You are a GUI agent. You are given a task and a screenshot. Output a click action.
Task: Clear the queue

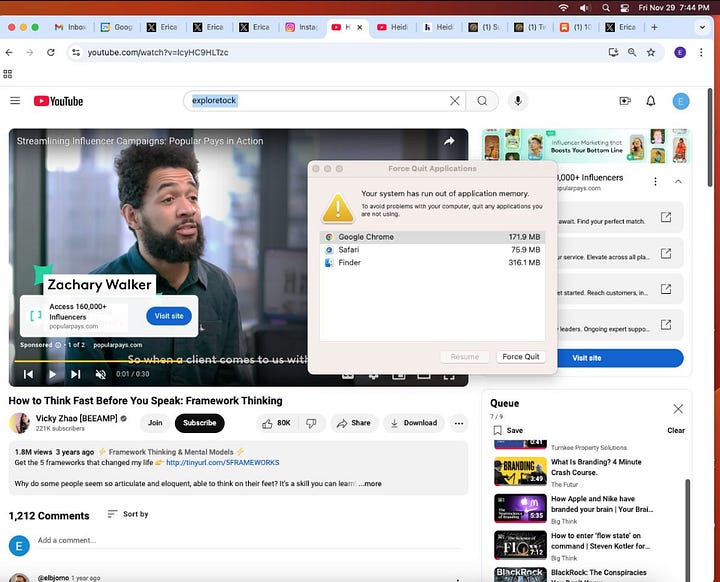coord(675,430)
